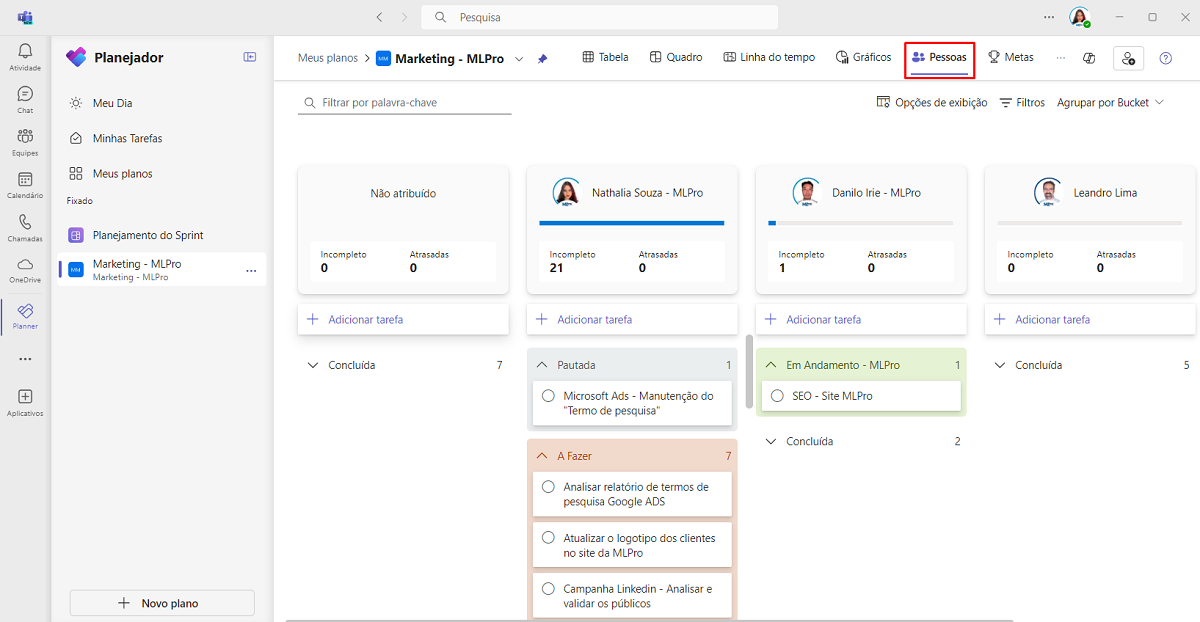The image size is (1200, 622).
Task: Select the Pessoas tab
Action: pos(939,57)
